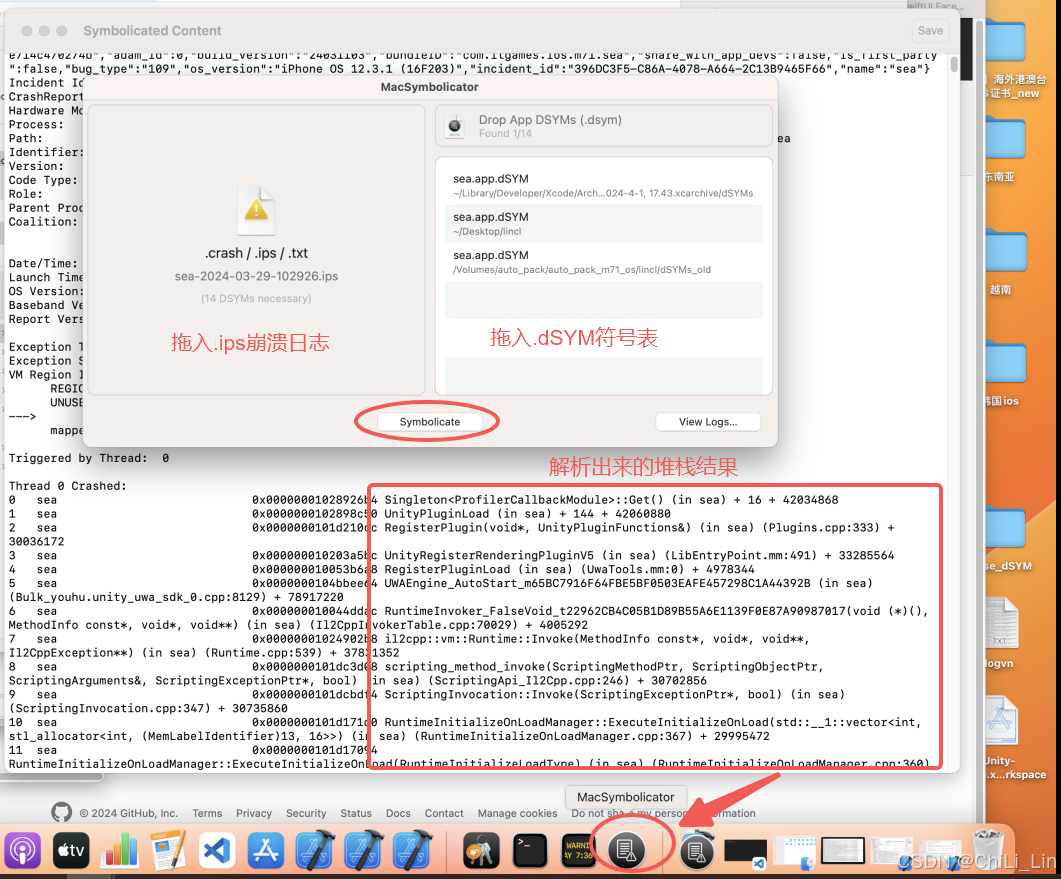Screen dimensions: 1061x879
Task: Open the third Xcode hammer icon in dock
Action: pyautogui.click(x=412, y=850)
